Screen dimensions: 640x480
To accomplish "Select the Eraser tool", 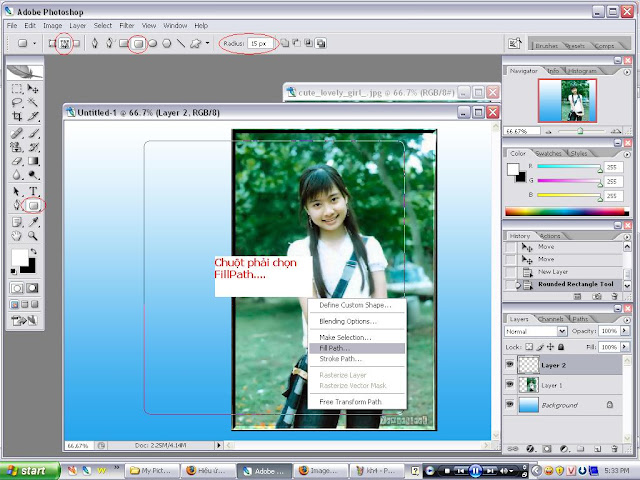I will tap(17, 161).
